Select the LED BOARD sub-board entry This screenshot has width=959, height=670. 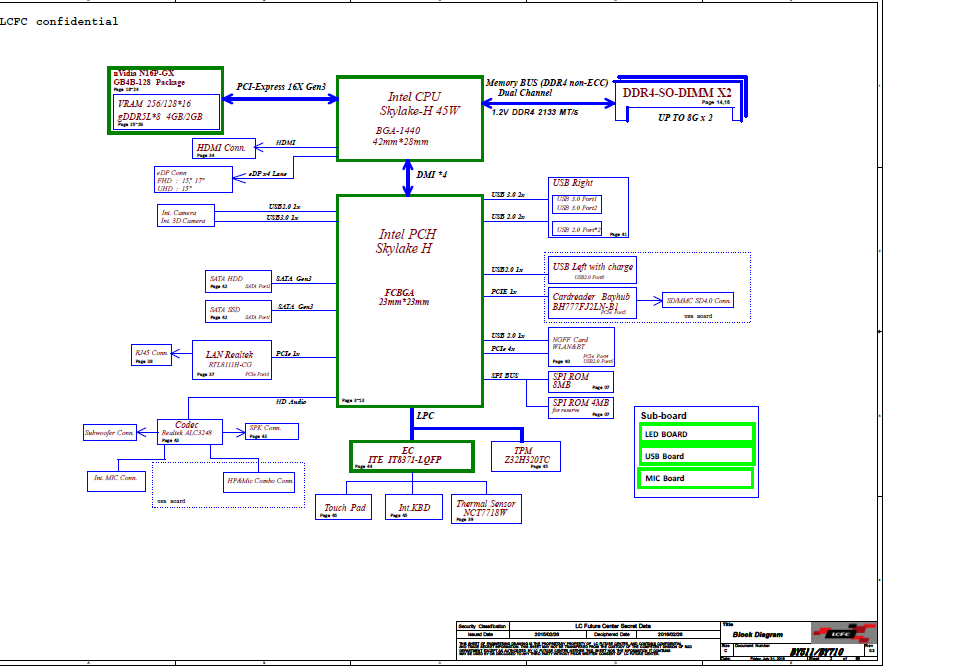[x=696, y=434]
